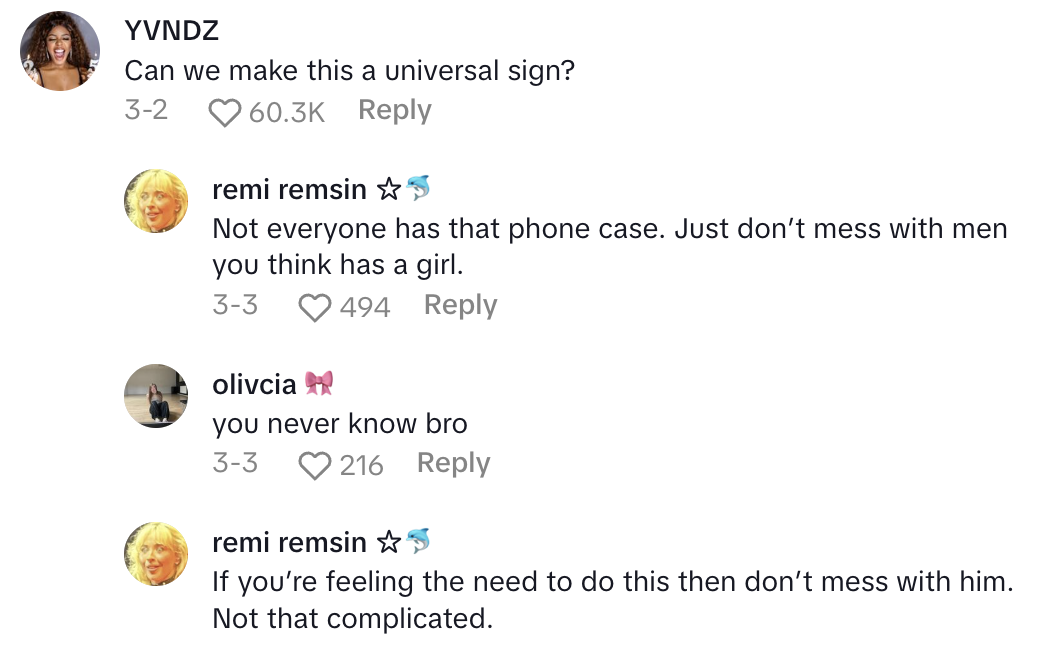The height and width of the screenshot is (646, 1060).
Task: Reply to remi remsin's phone case comment
Action: point(460,305)
